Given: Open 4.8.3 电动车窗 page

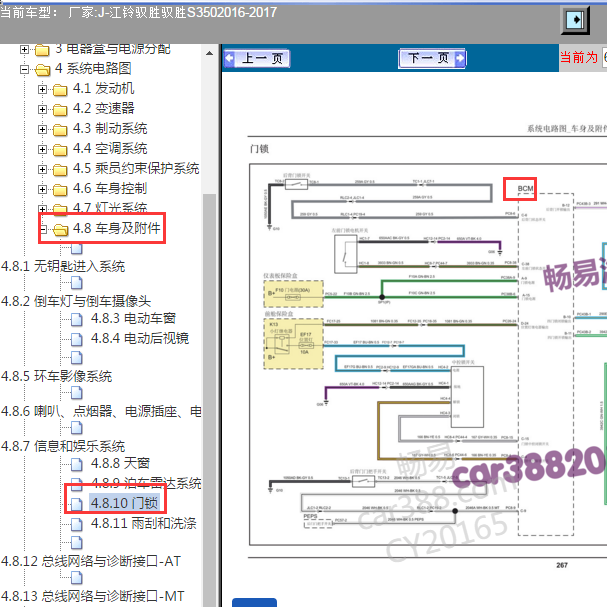Looking at the screenshot, I should (x=133, y=319).
